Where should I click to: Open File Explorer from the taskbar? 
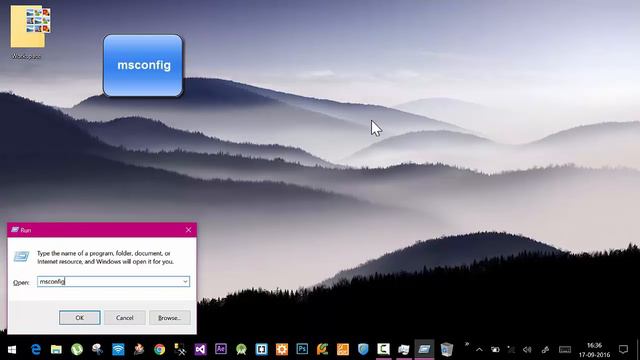point(56,349)
